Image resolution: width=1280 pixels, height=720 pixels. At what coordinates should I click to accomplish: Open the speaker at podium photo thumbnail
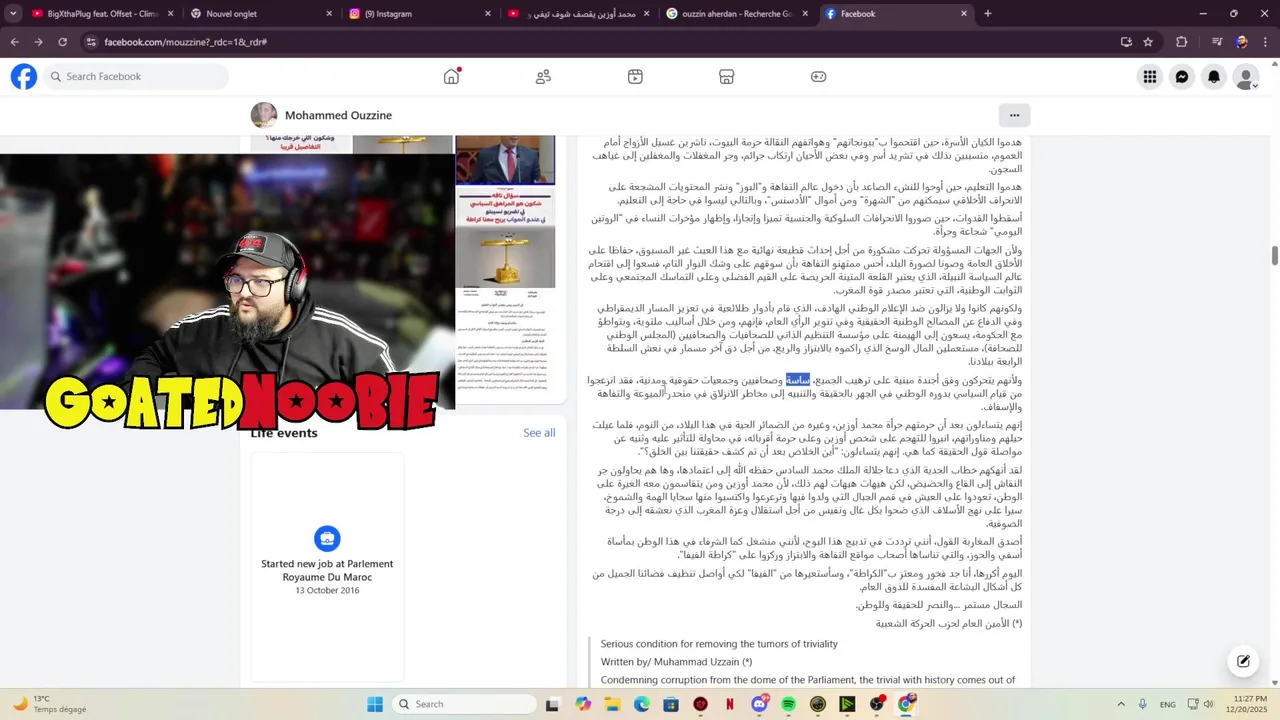pyautogui.click(x=505, y=160)
